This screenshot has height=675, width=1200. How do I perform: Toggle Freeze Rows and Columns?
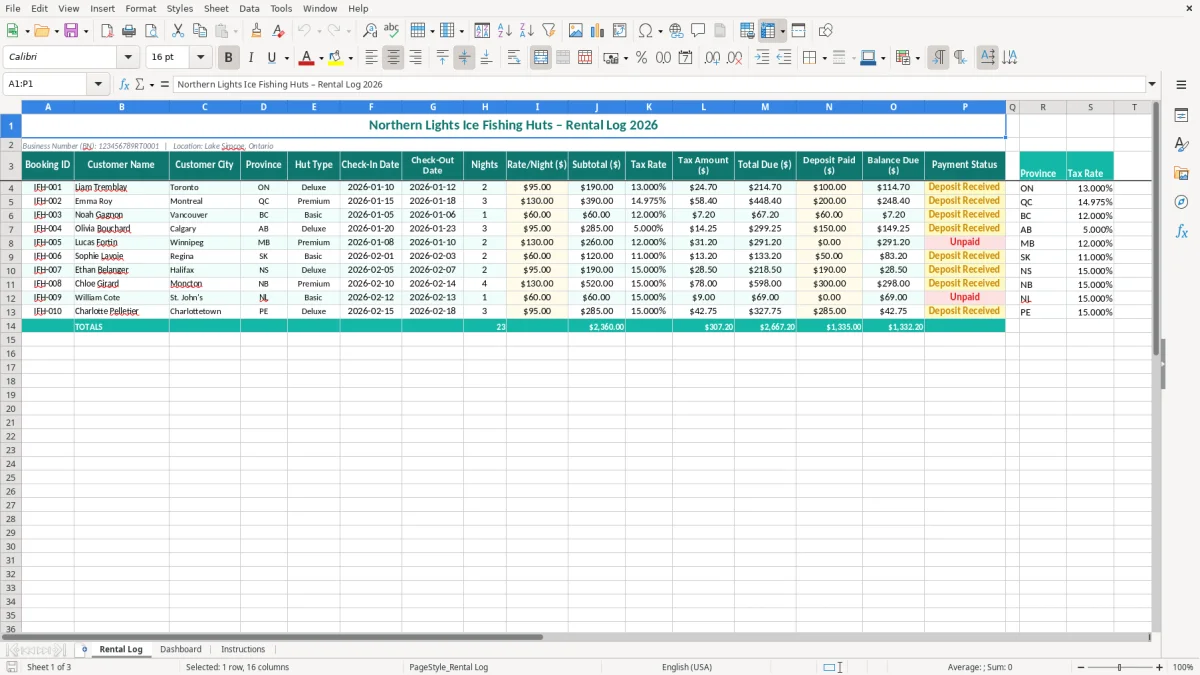click(768, 31)
